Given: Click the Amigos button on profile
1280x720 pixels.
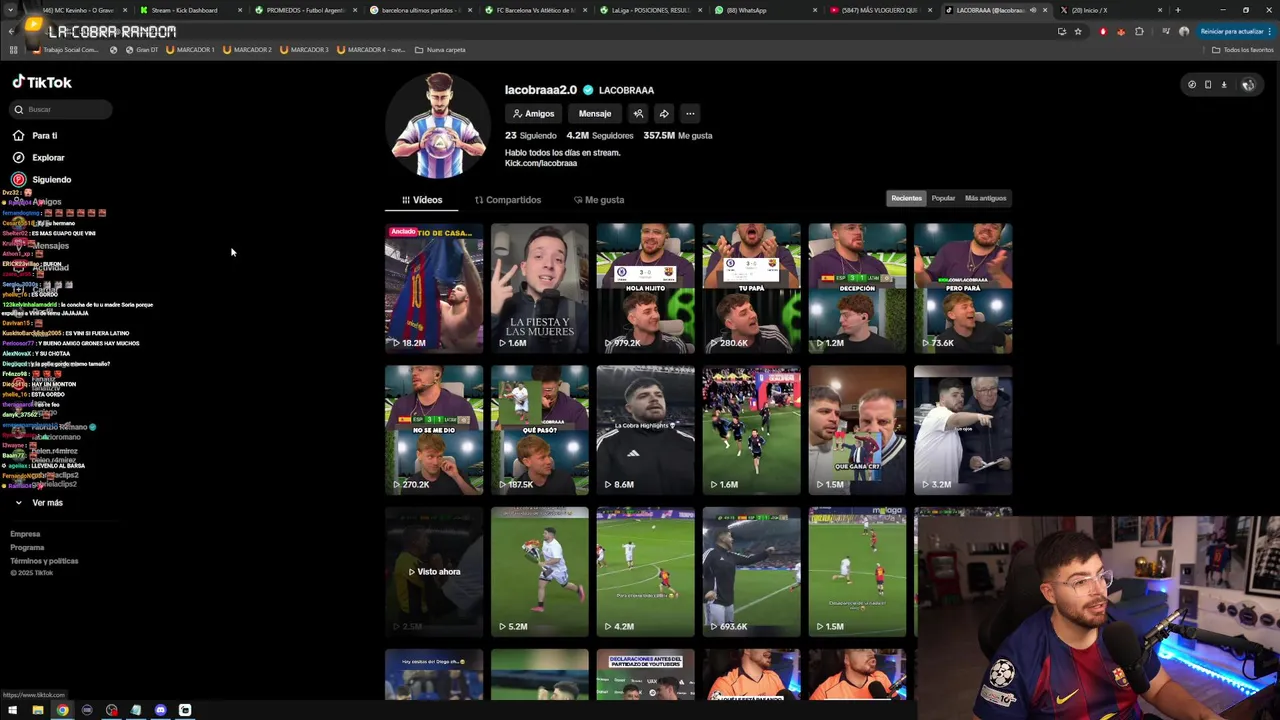Looking at the screenshot, I should [533, 113].
